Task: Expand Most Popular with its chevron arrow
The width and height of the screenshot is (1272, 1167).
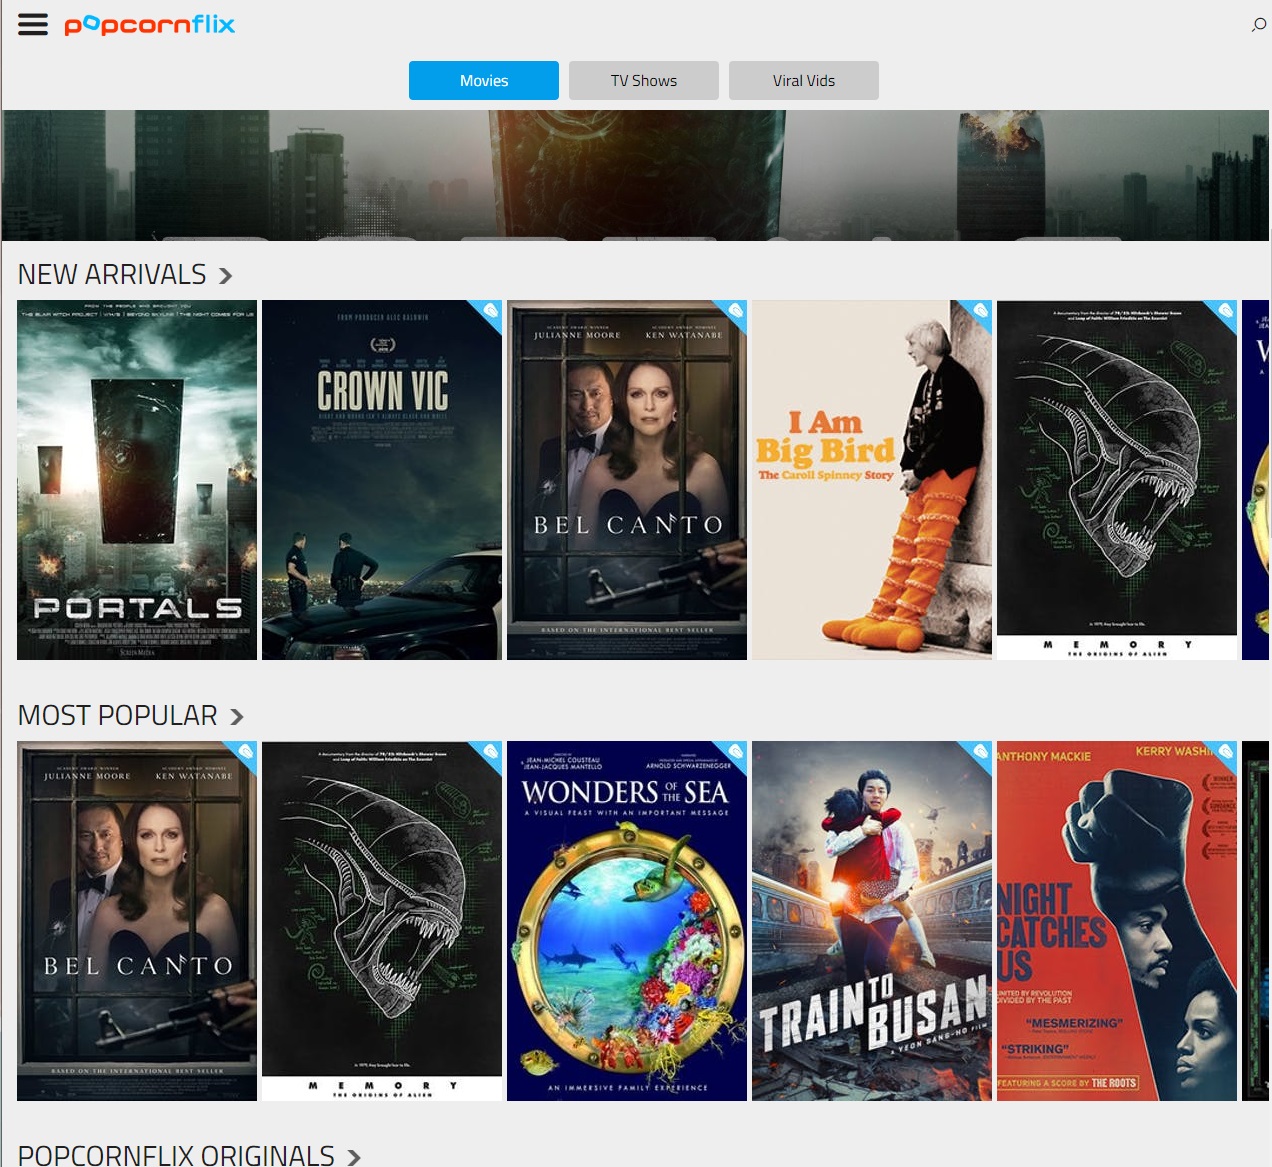Action: [237, 717]
